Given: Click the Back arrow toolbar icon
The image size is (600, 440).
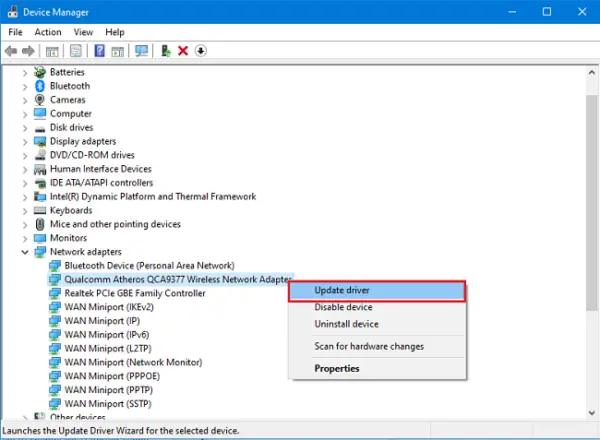Looking at the screenshot, I should [x=11, y=51].
